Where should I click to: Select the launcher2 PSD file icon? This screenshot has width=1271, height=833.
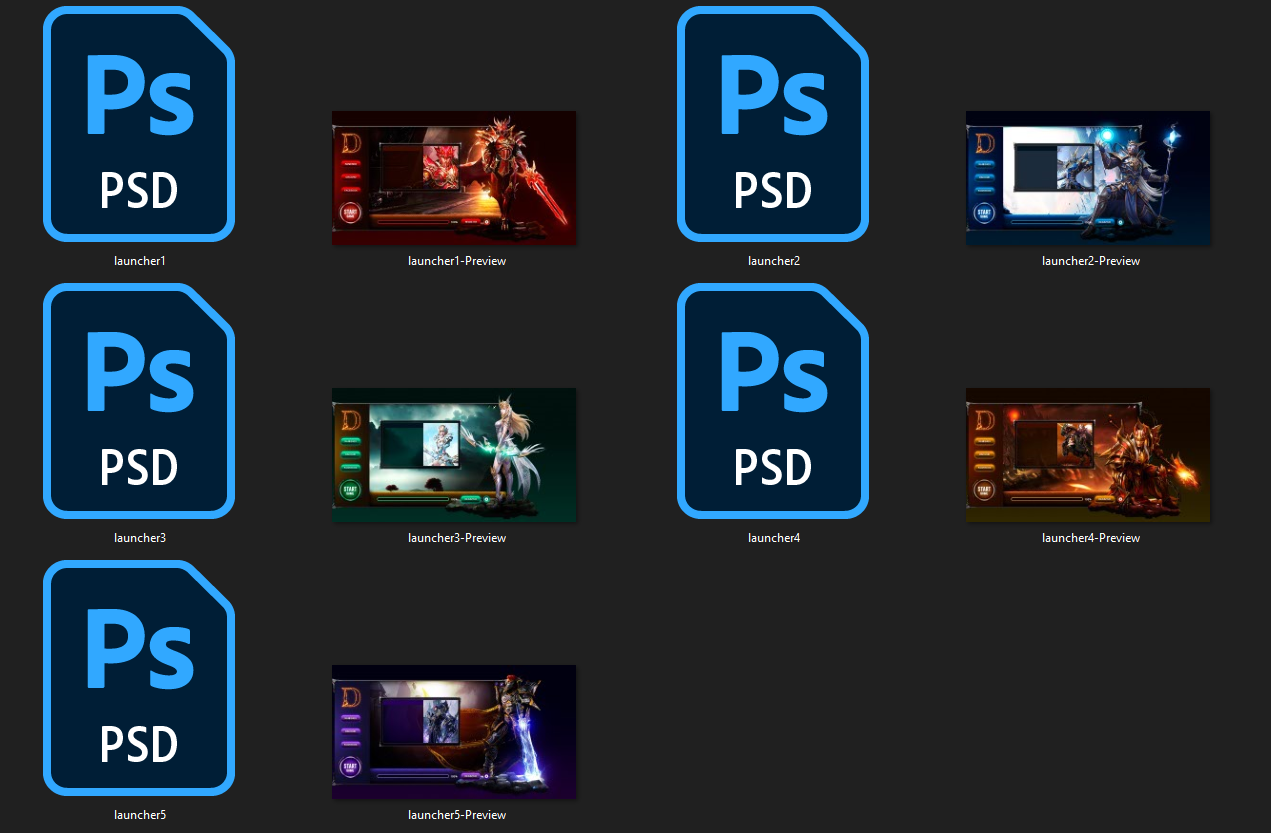773,124
